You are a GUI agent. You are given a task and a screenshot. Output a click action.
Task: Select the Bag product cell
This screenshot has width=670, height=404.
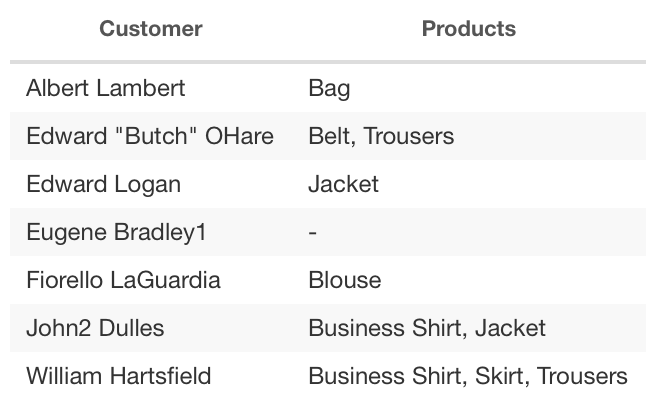coord(329,88)
